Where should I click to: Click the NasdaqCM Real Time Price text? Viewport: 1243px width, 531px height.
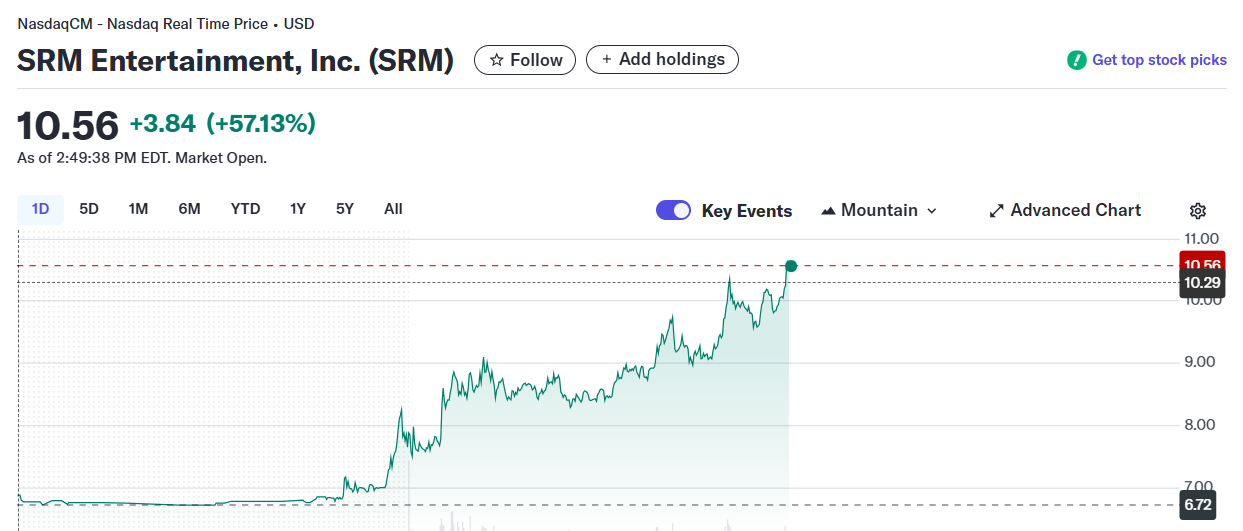(x=166, y=23)
